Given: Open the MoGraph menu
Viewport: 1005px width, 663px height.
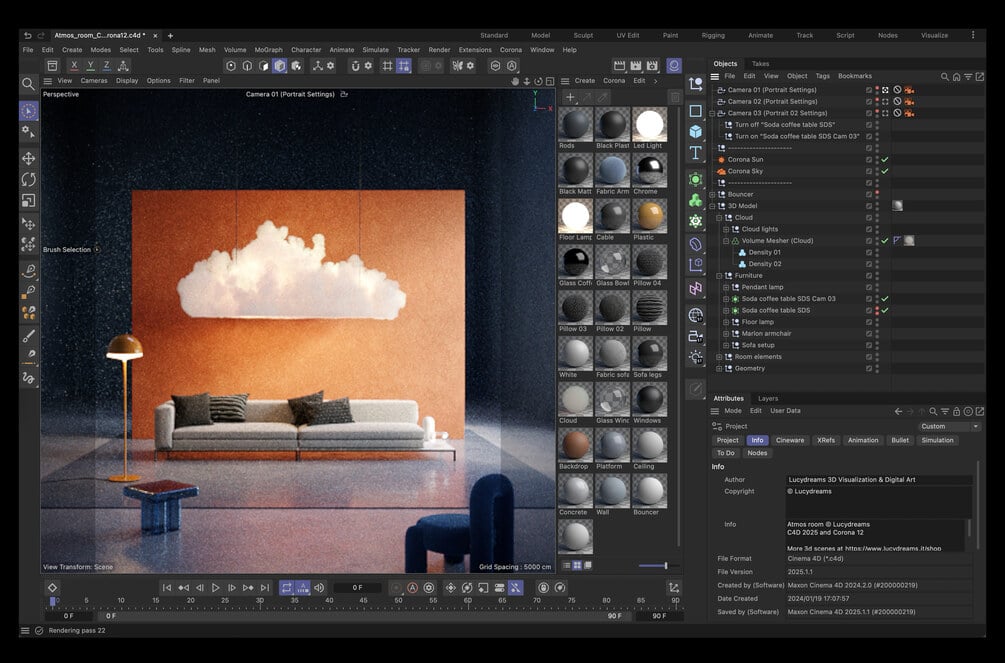Looking at the screenshot, I should 268,49.
